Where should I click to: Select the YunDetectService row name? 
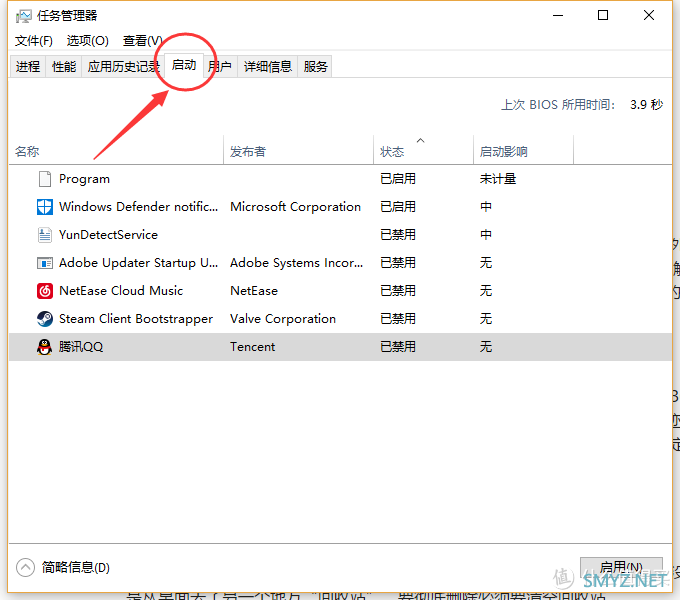108,235
